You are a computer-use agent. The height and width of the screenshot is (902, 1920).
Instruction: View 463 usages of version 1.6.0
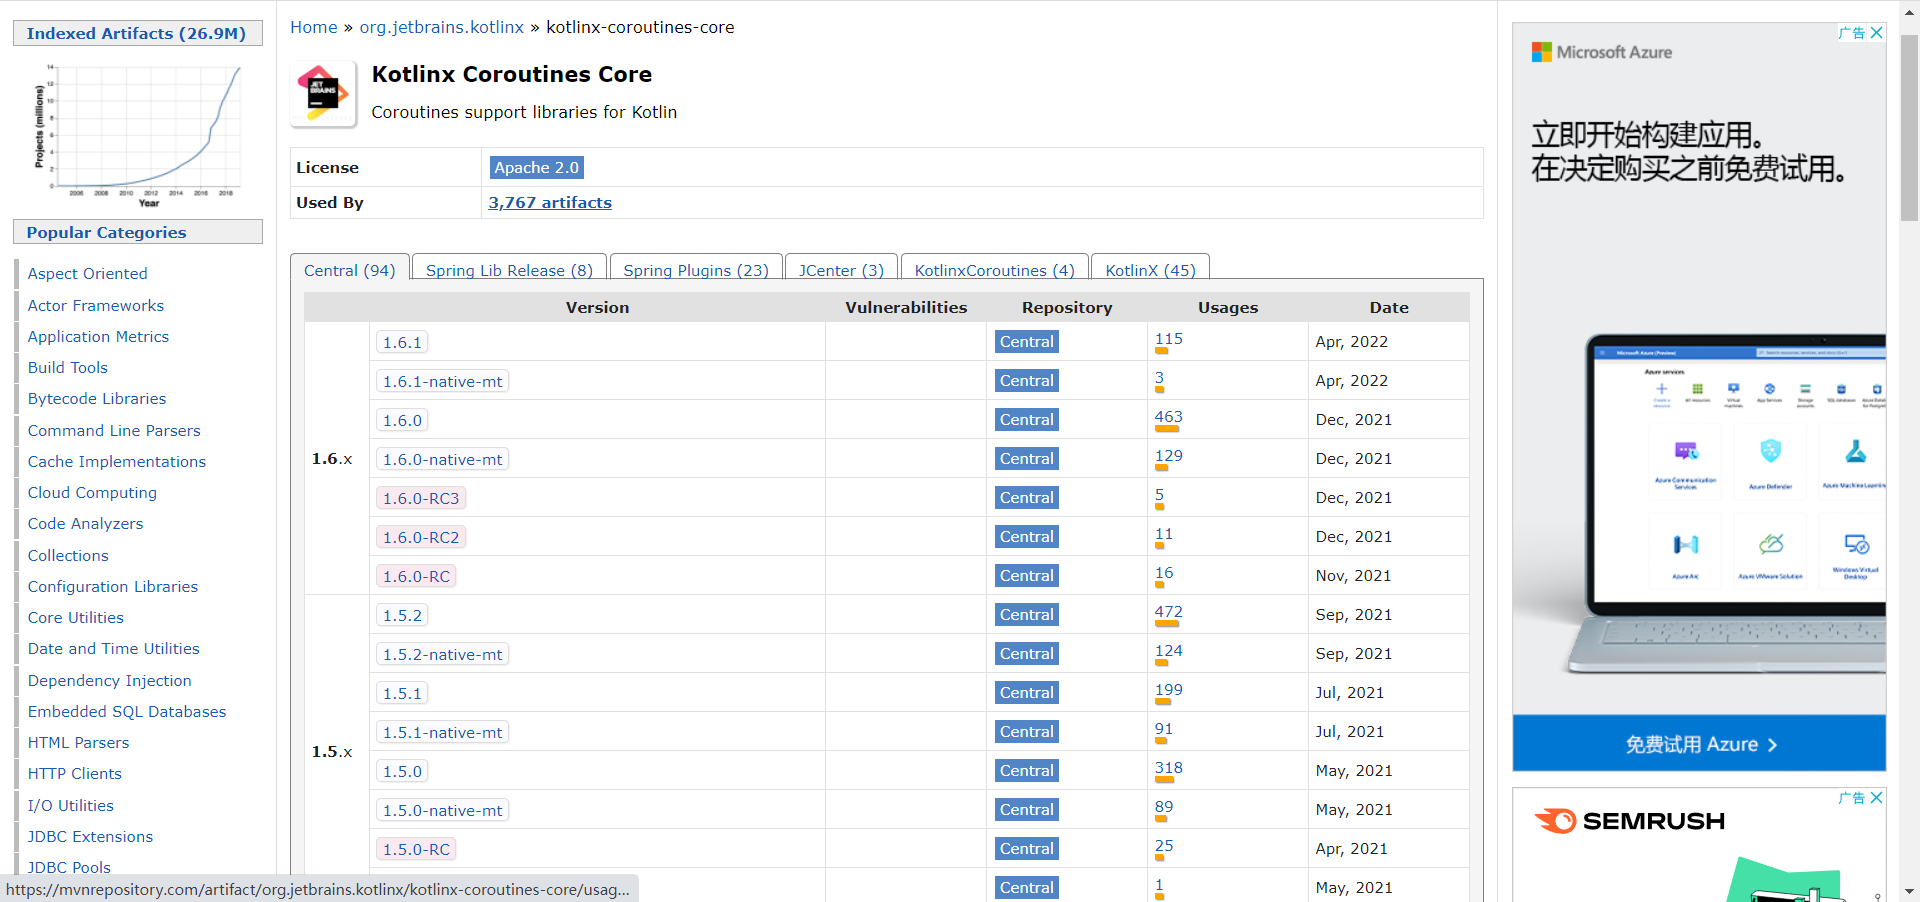coord(1168,417)
